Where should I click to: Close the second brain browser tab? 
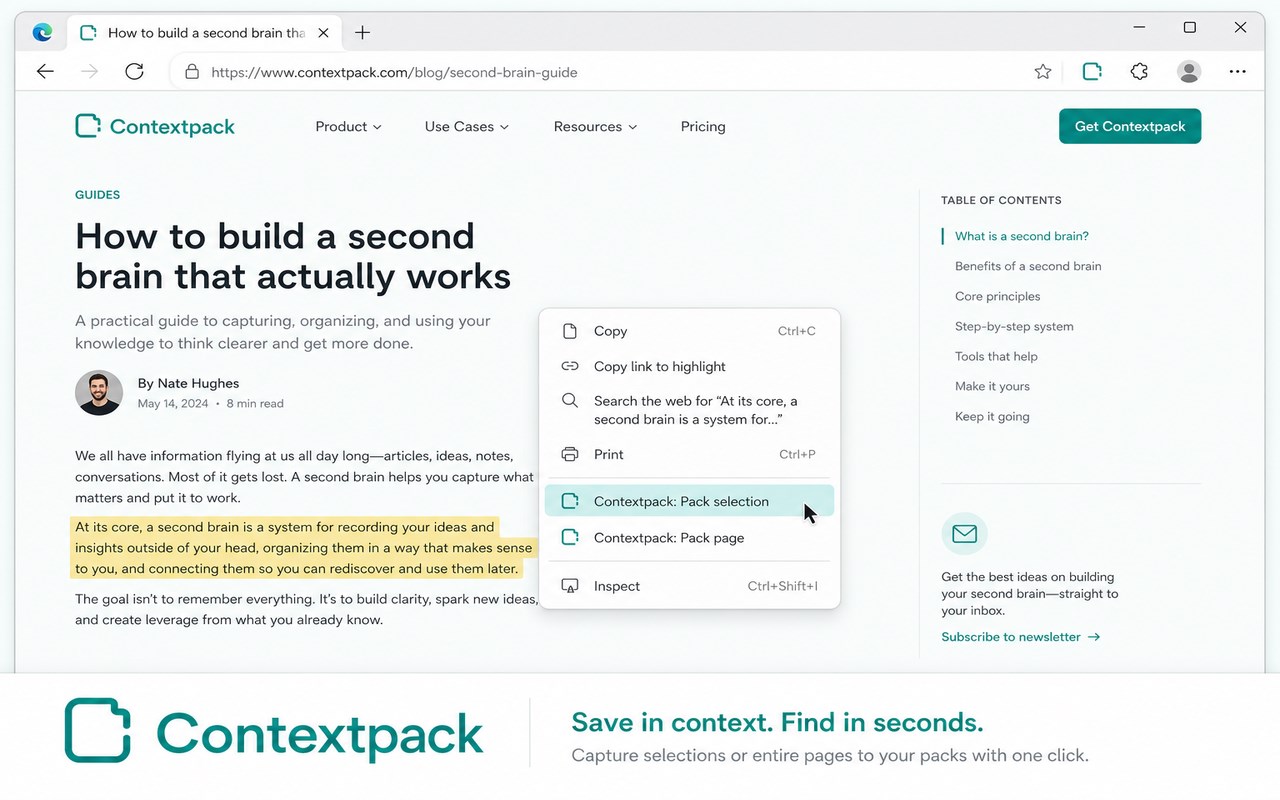click(x=323, y=33)
